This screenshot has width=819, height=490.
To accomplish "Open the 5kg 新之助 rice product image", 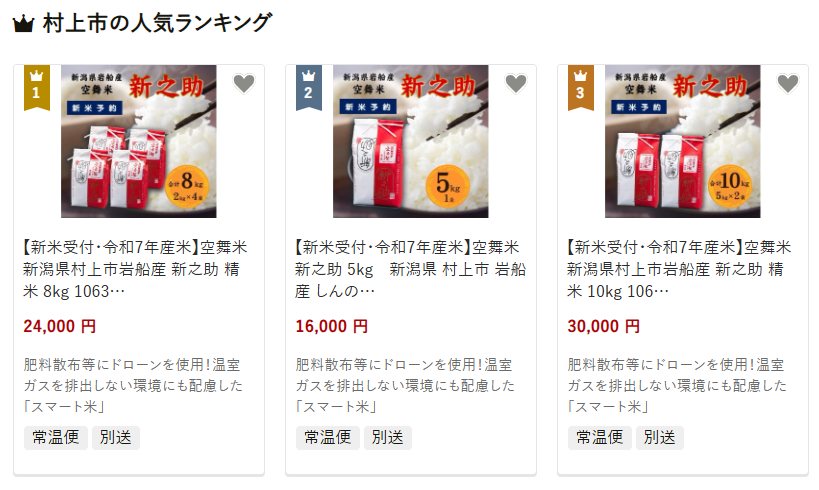I will coord(411,141).
